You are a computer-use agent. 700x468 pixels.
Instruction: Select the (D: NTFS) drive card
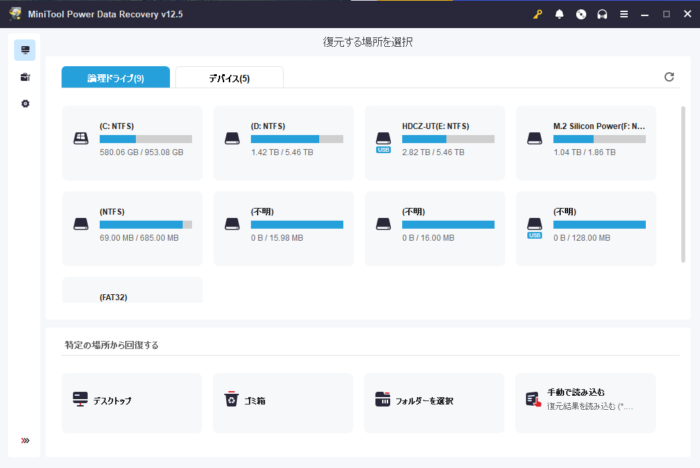tap(283, 143)
